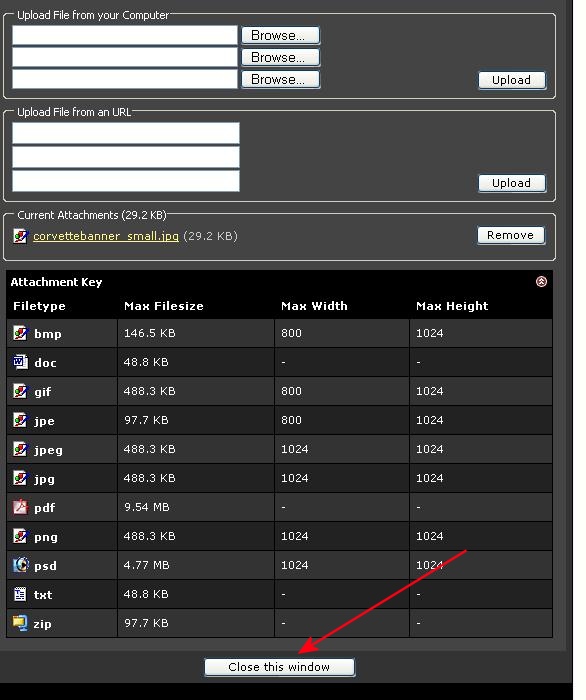Focus the first URL input field

126,133
